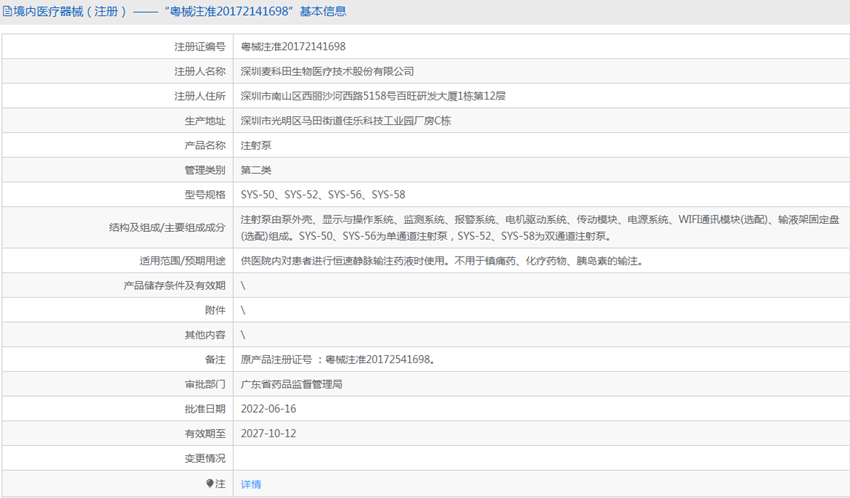The width and height of the screenshot is (850, 498).
Task: Click model specs SYS-50、SYS-52、SYS-56、SYS-58
Action: coord(323,194)
